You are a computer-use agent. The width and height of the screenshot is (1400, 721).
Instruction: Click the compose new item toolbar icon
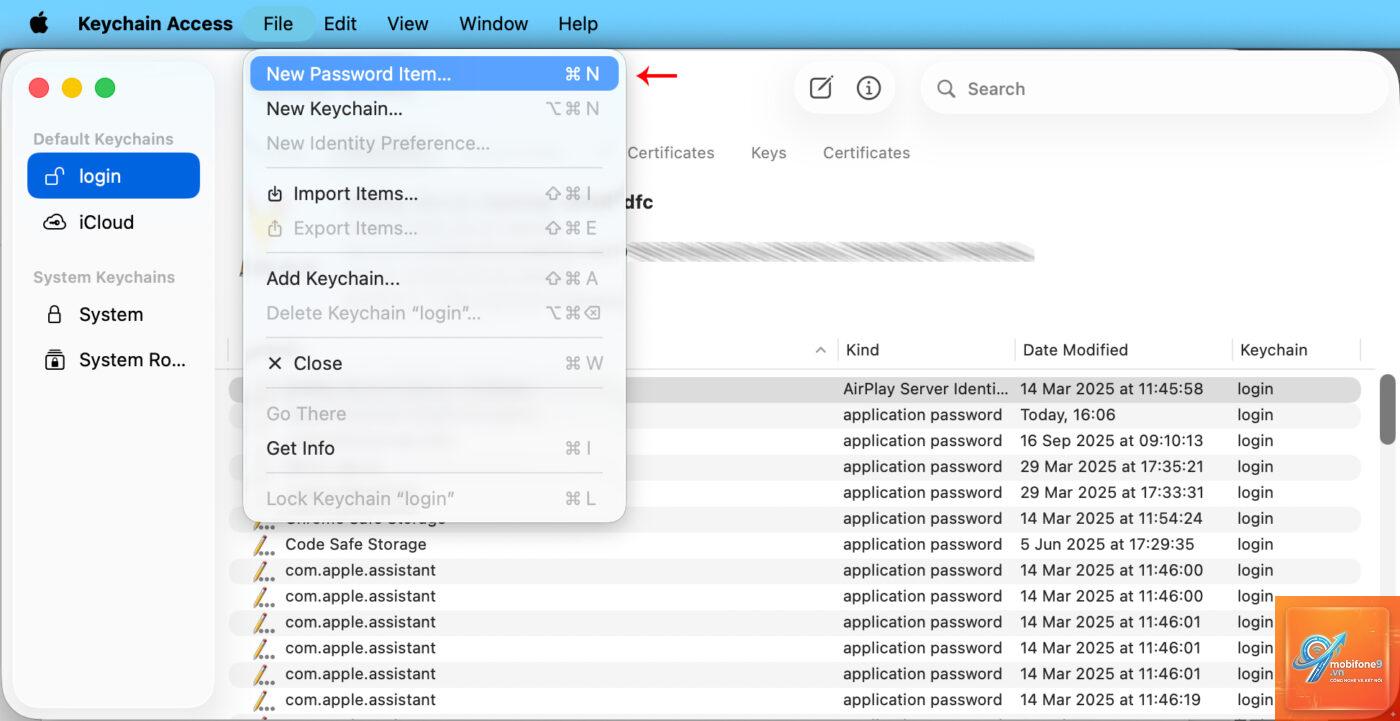pyautogui.click(x=821, y=88)
